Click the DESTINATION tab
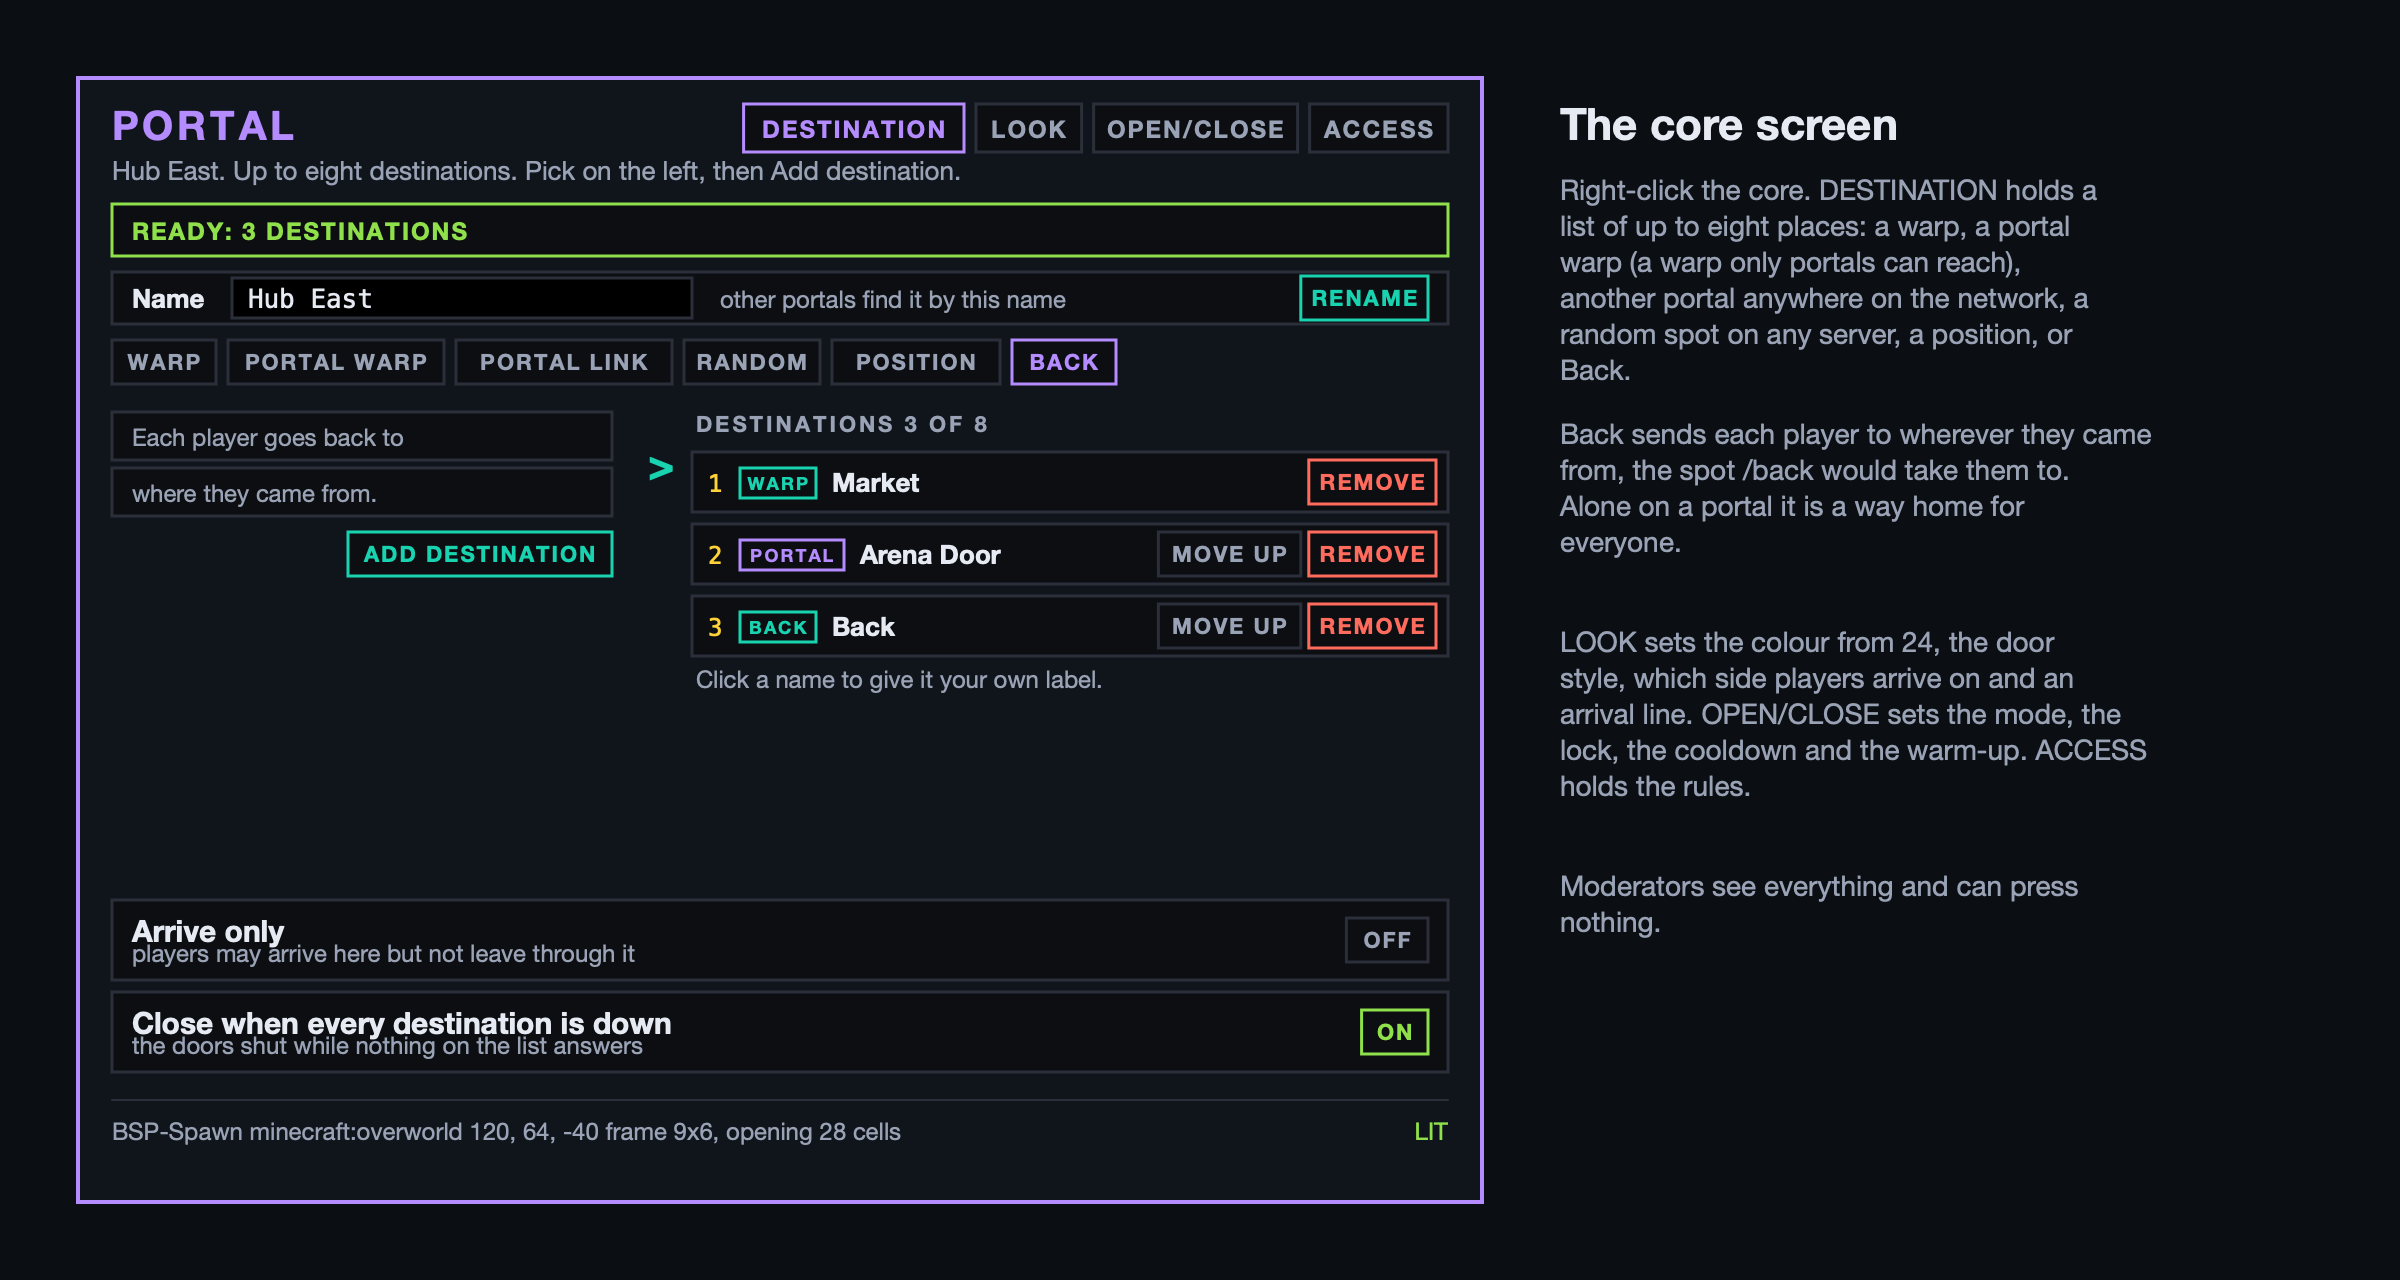2400x1280 pixels. tap(853, 129)
